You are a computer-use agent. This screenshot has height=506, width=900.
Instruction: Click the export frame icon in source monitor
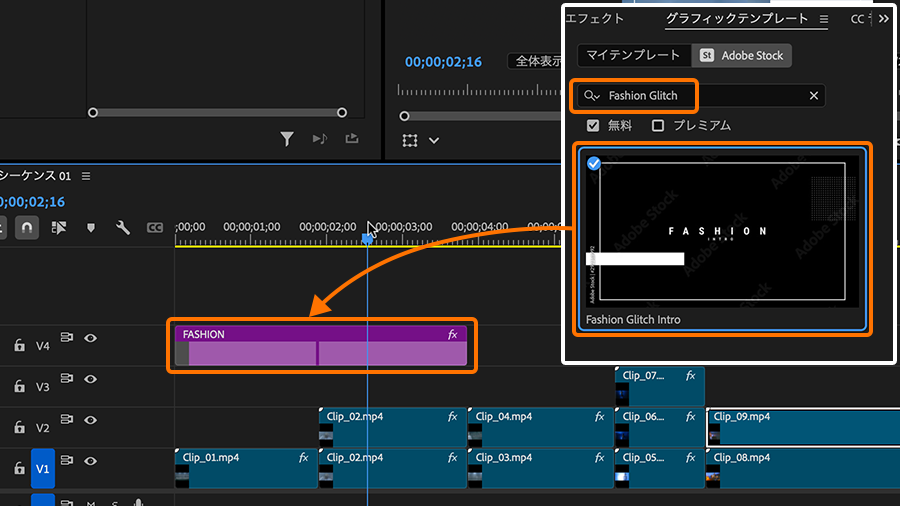click(352, 139)
